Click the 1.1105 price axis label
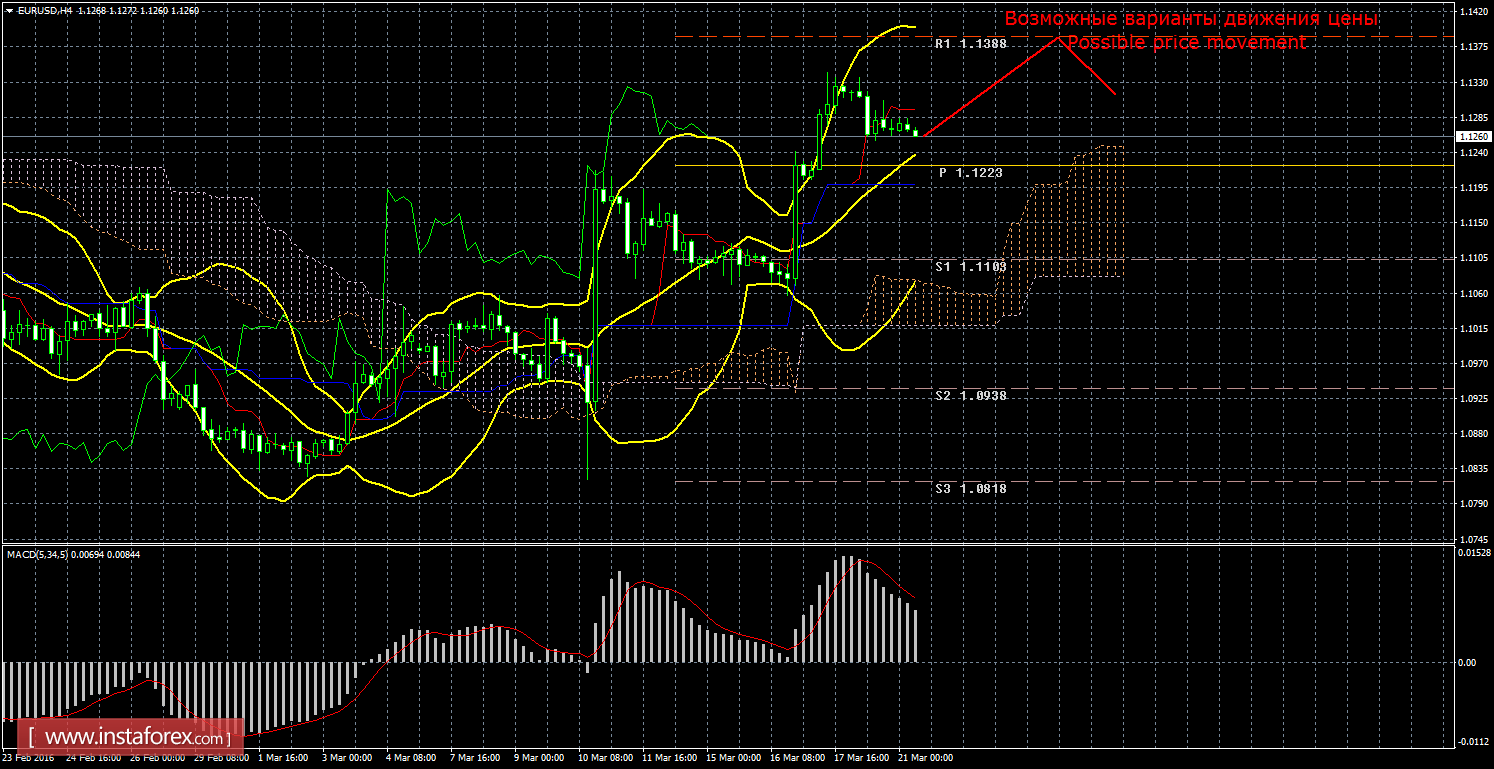 [1473, 258]
